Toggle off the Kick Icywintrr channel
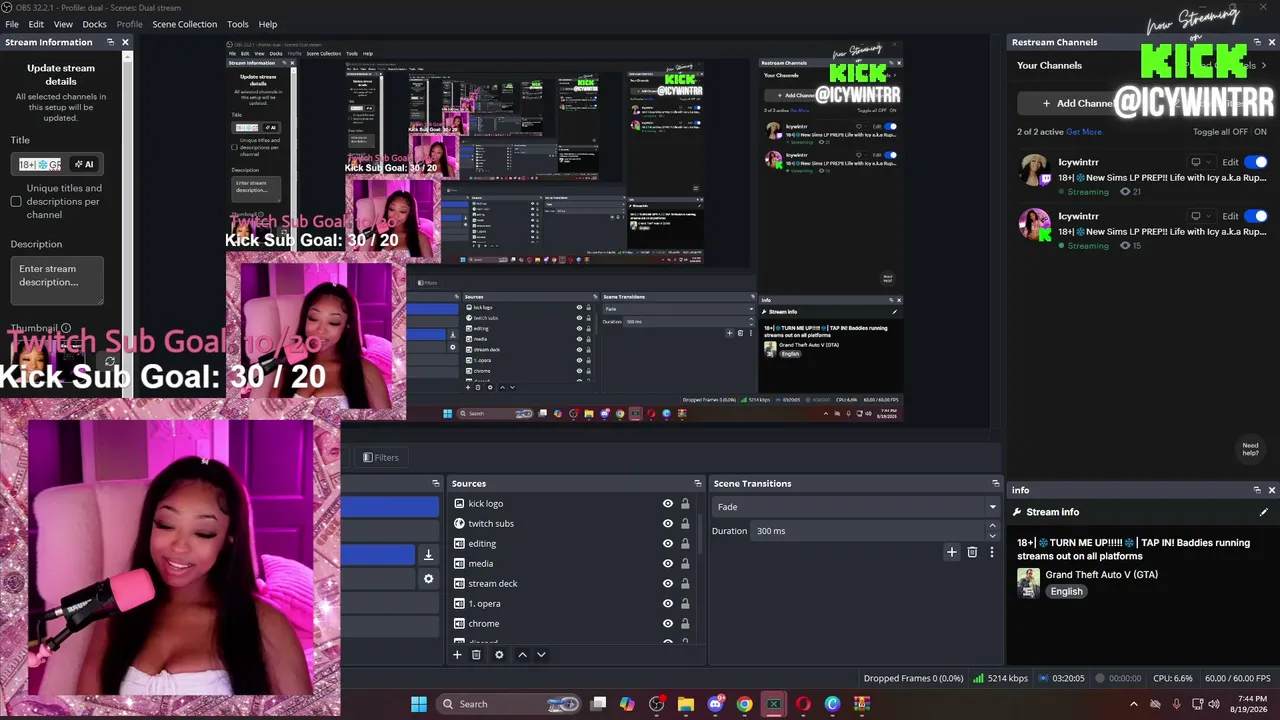This screenshot has height=720, width=1280. (x=1256, y=216)
